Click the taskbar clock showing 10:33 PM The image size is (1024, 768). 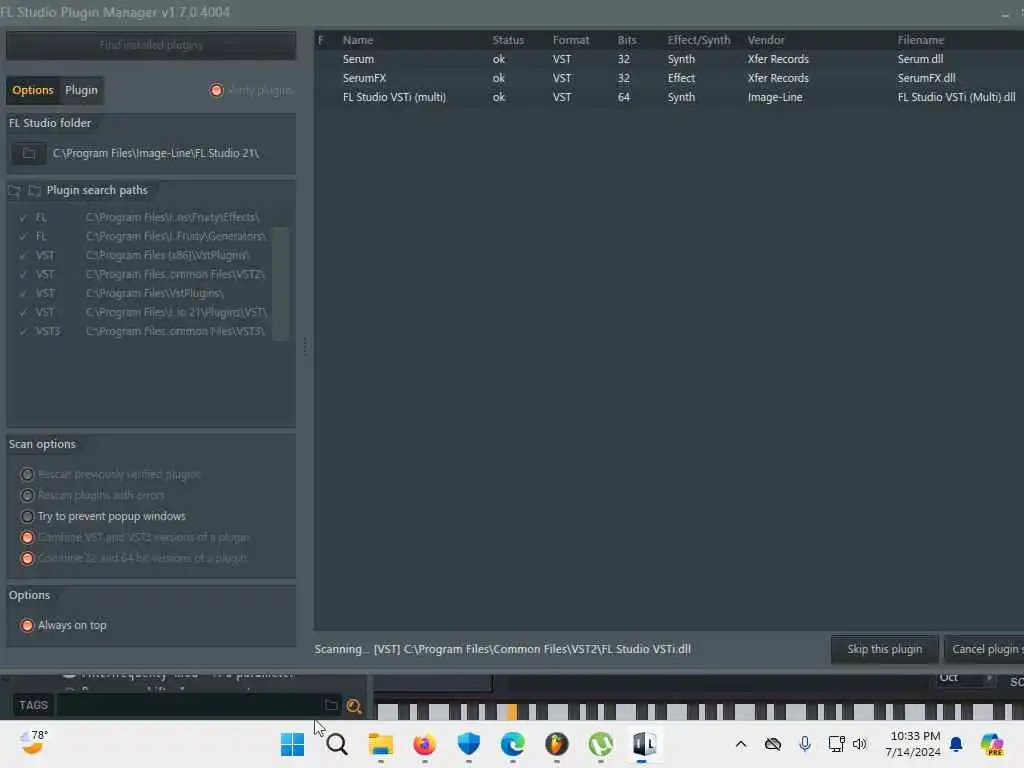tap(914, 744)
